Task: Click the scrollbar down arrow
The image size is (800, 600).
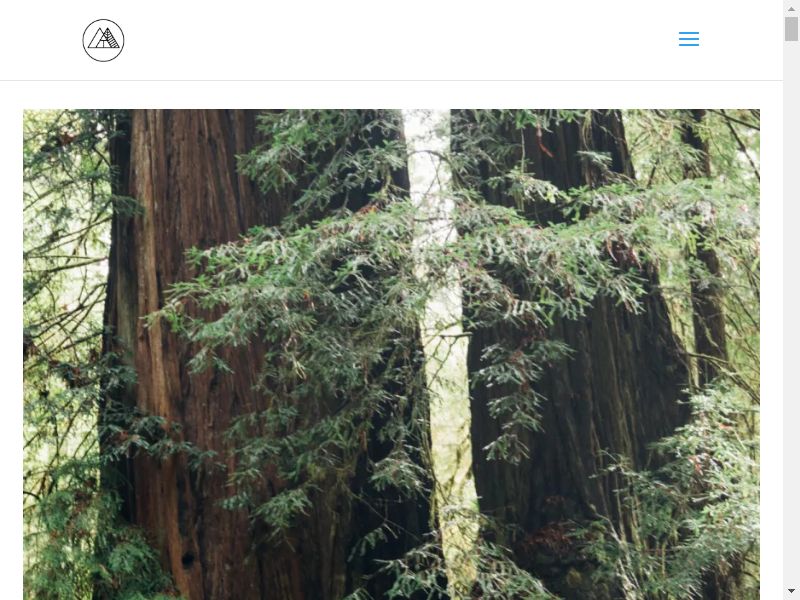Action: 791,591
